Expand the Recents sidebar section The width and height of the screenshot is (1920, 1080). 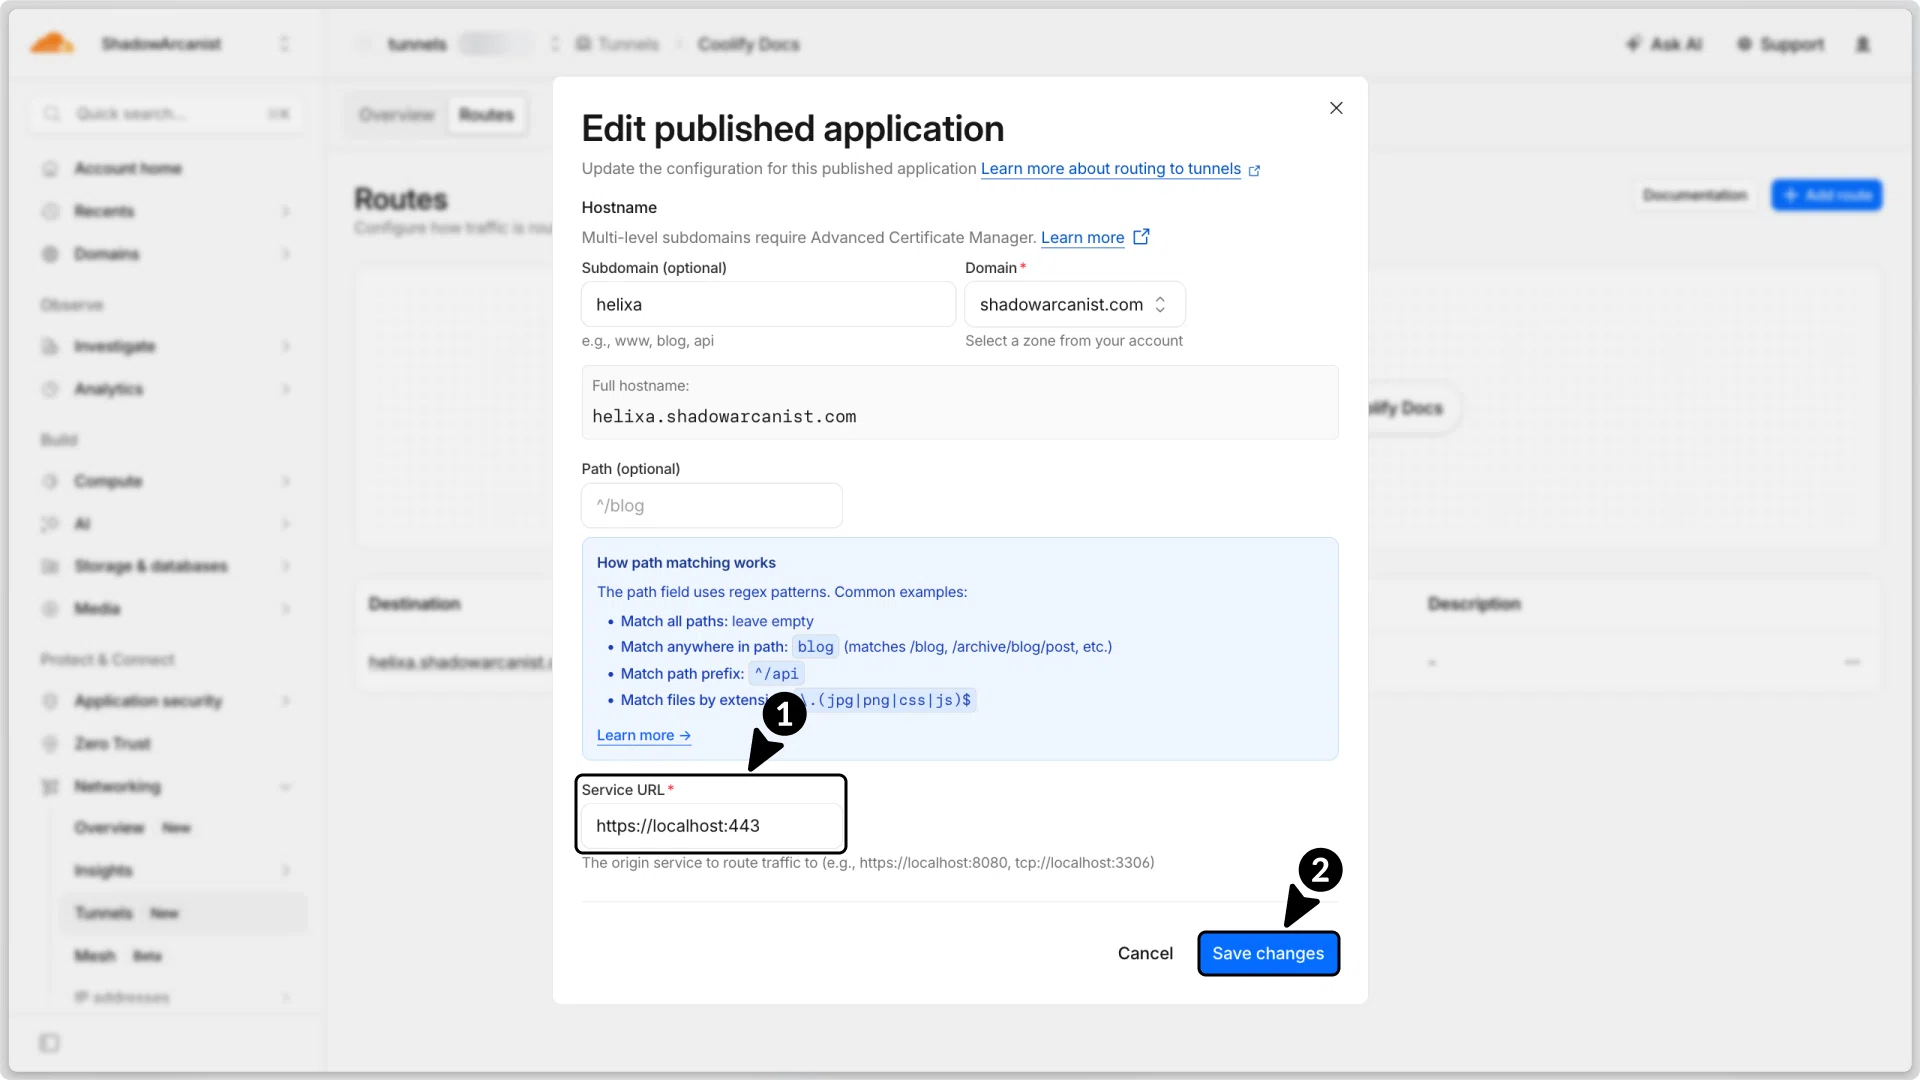286,211
